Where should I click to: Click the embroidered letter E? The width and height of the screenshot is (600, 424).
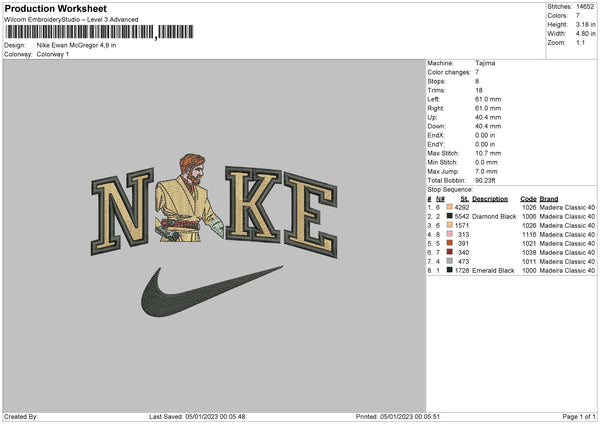pyautogui.click(x=311, y=215)
